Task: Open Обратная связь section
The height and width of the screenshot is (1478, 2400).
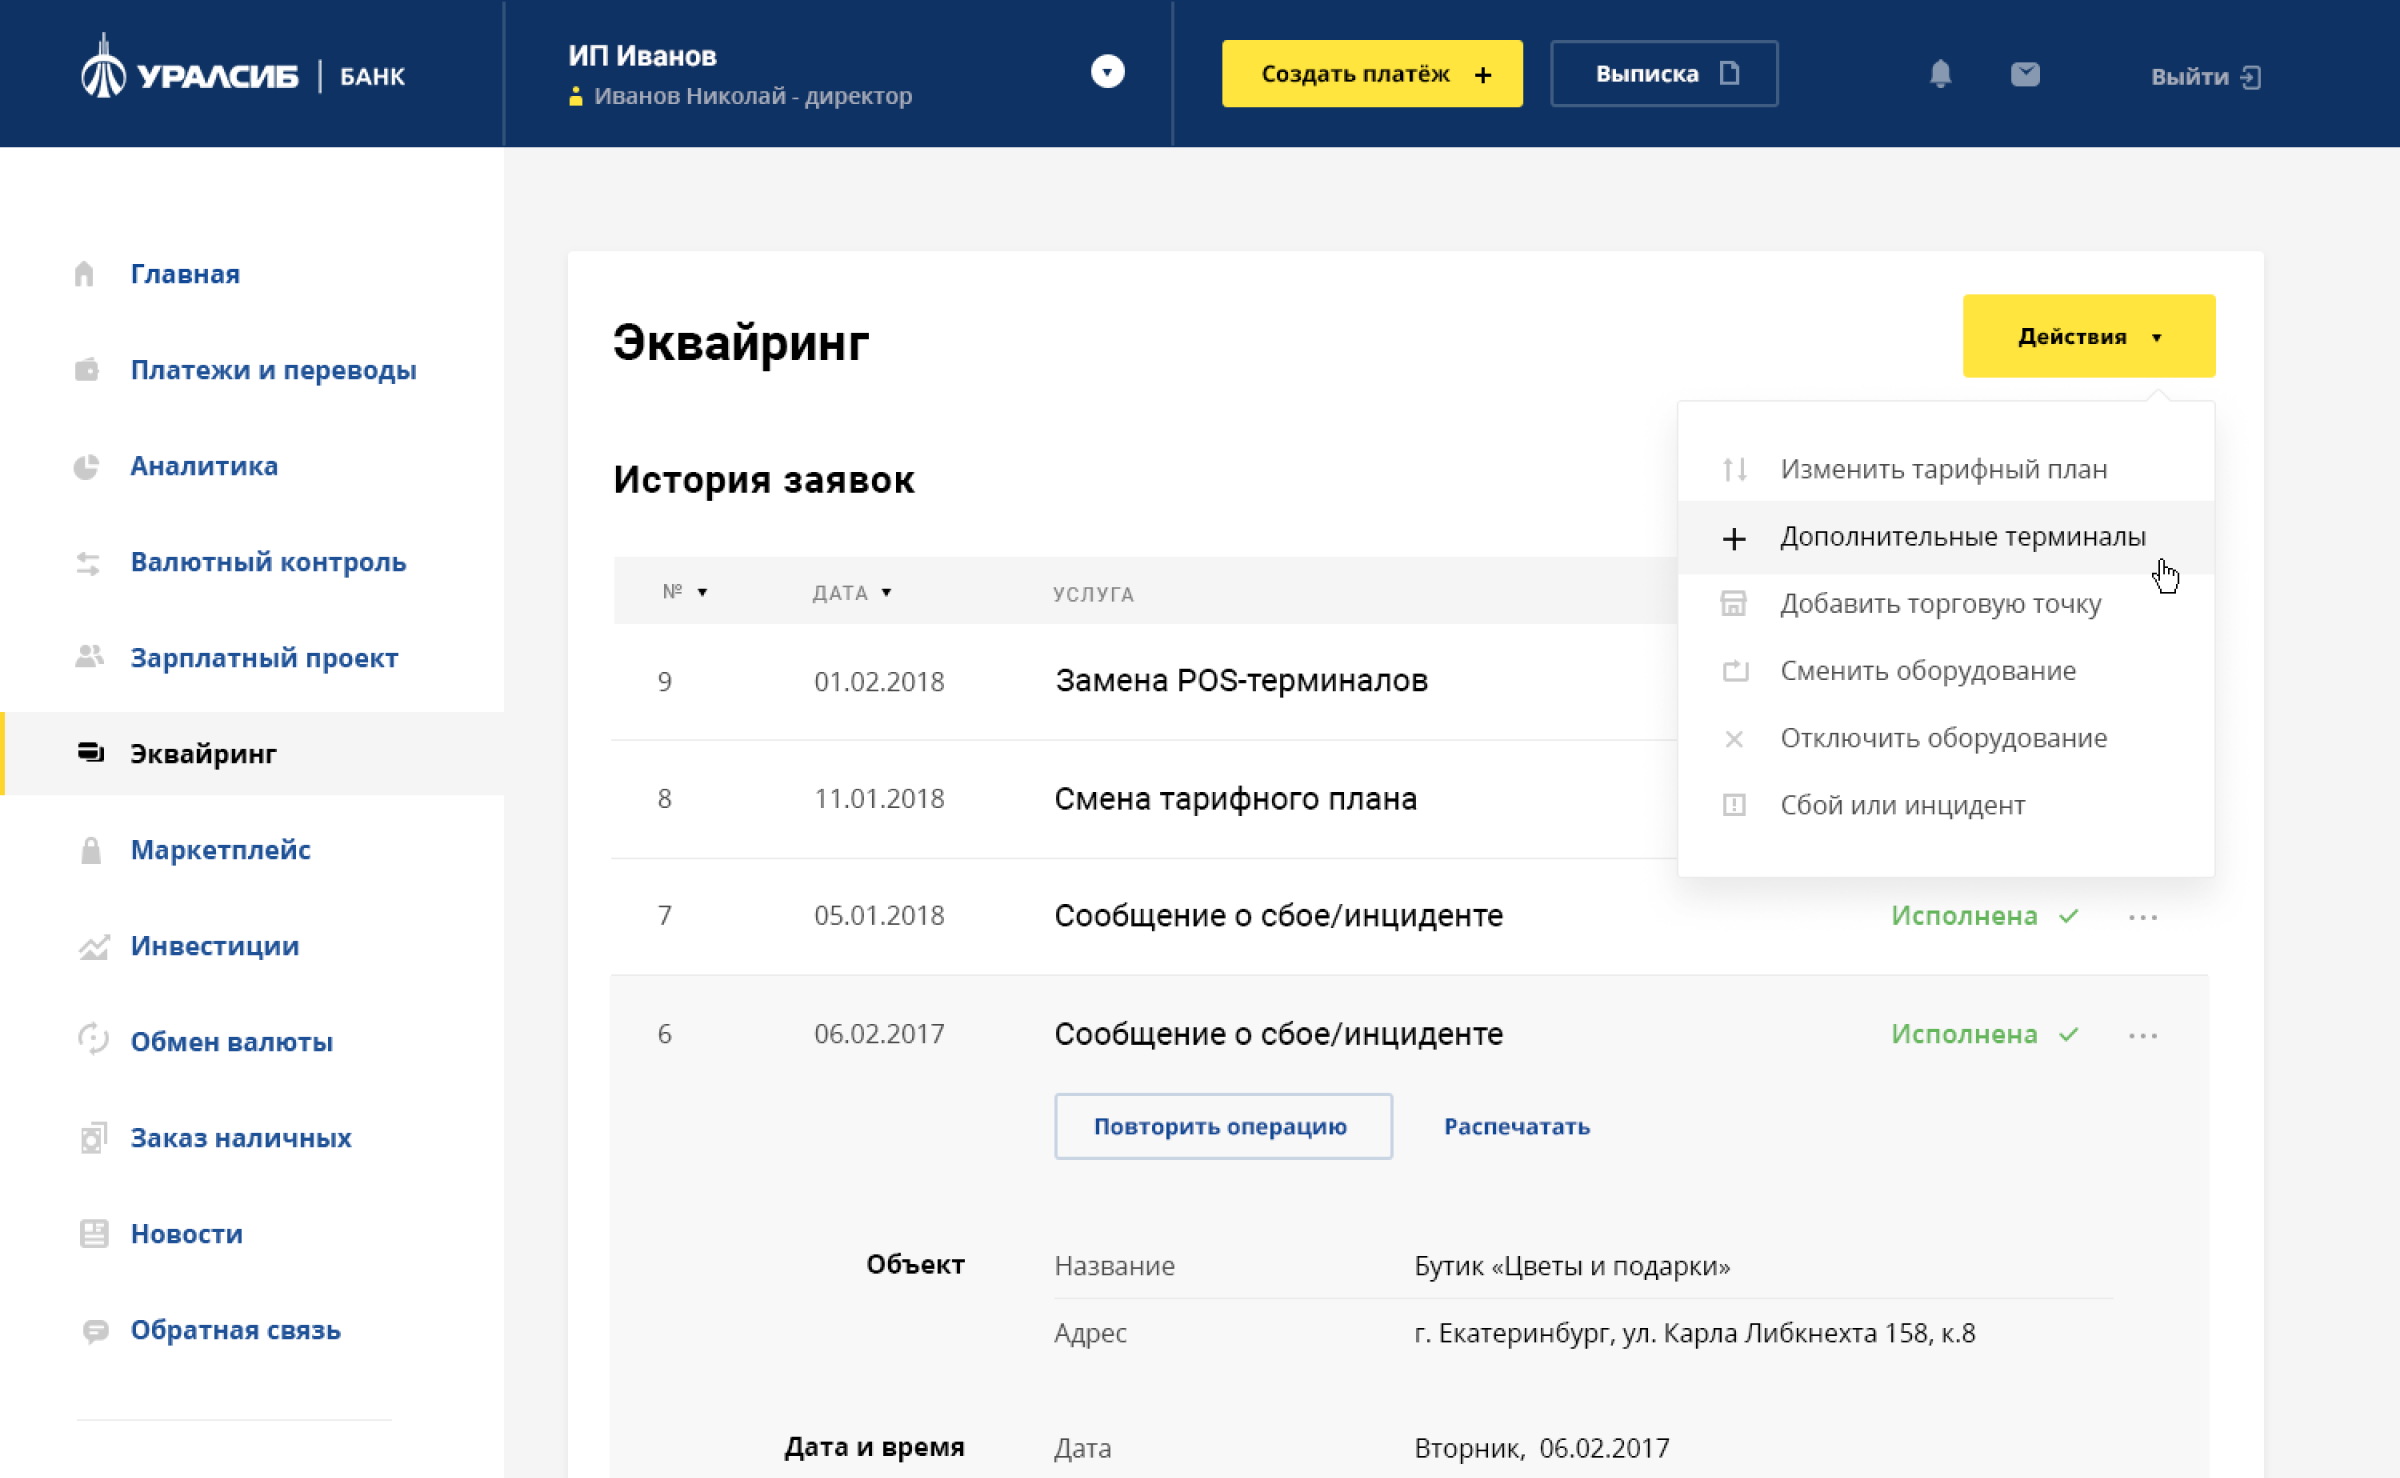Action: (235, 1330)
